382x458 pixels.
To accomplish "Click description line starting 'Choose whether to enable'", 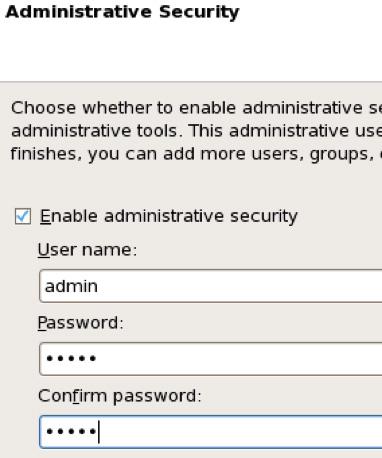I will (196, 108).
